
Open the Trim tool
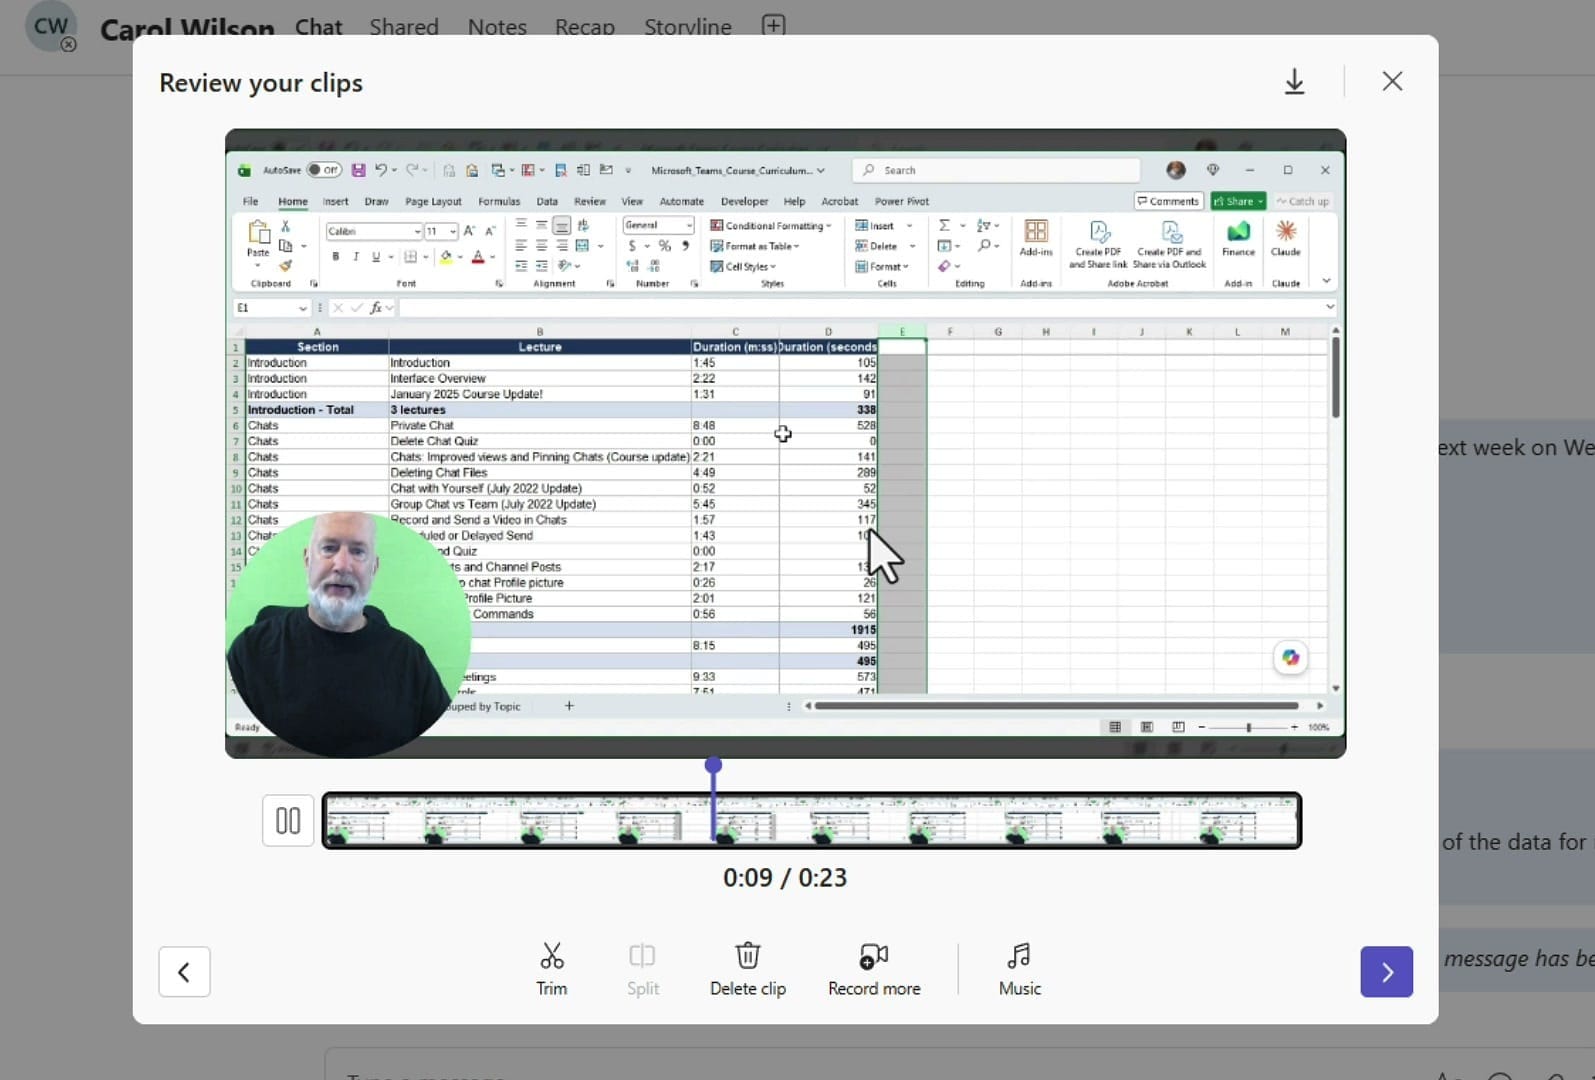click(x=552, y=969)
